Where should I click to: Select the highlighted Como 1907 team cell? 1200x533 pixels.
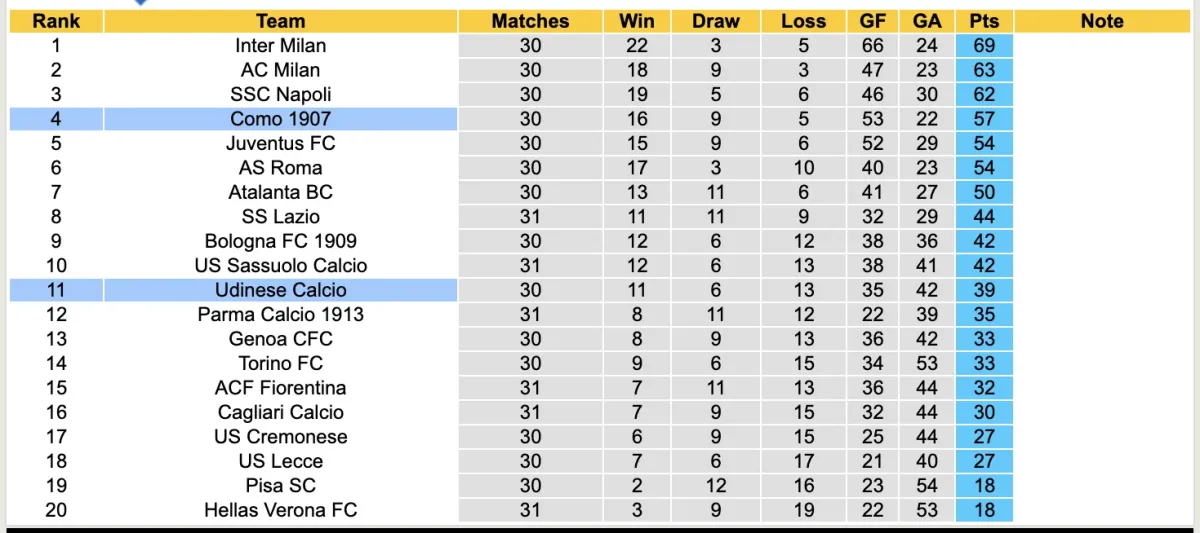pyautogui.click(x=280, y=119)
